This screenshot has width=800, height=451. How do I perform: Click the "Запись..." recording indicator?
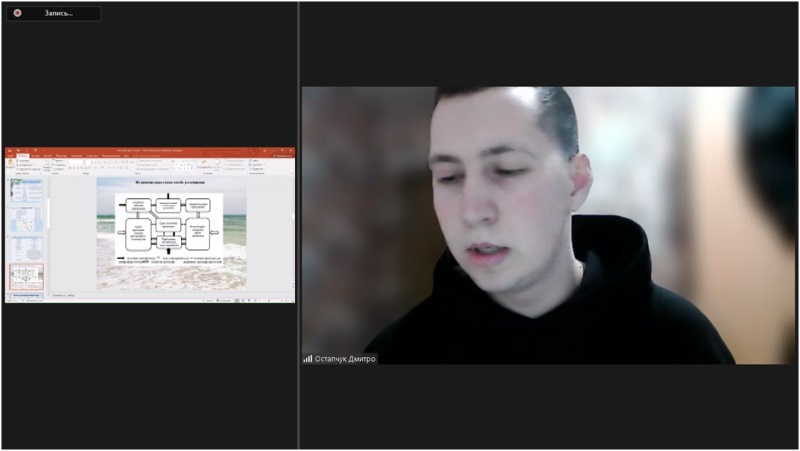click(54, 13)
